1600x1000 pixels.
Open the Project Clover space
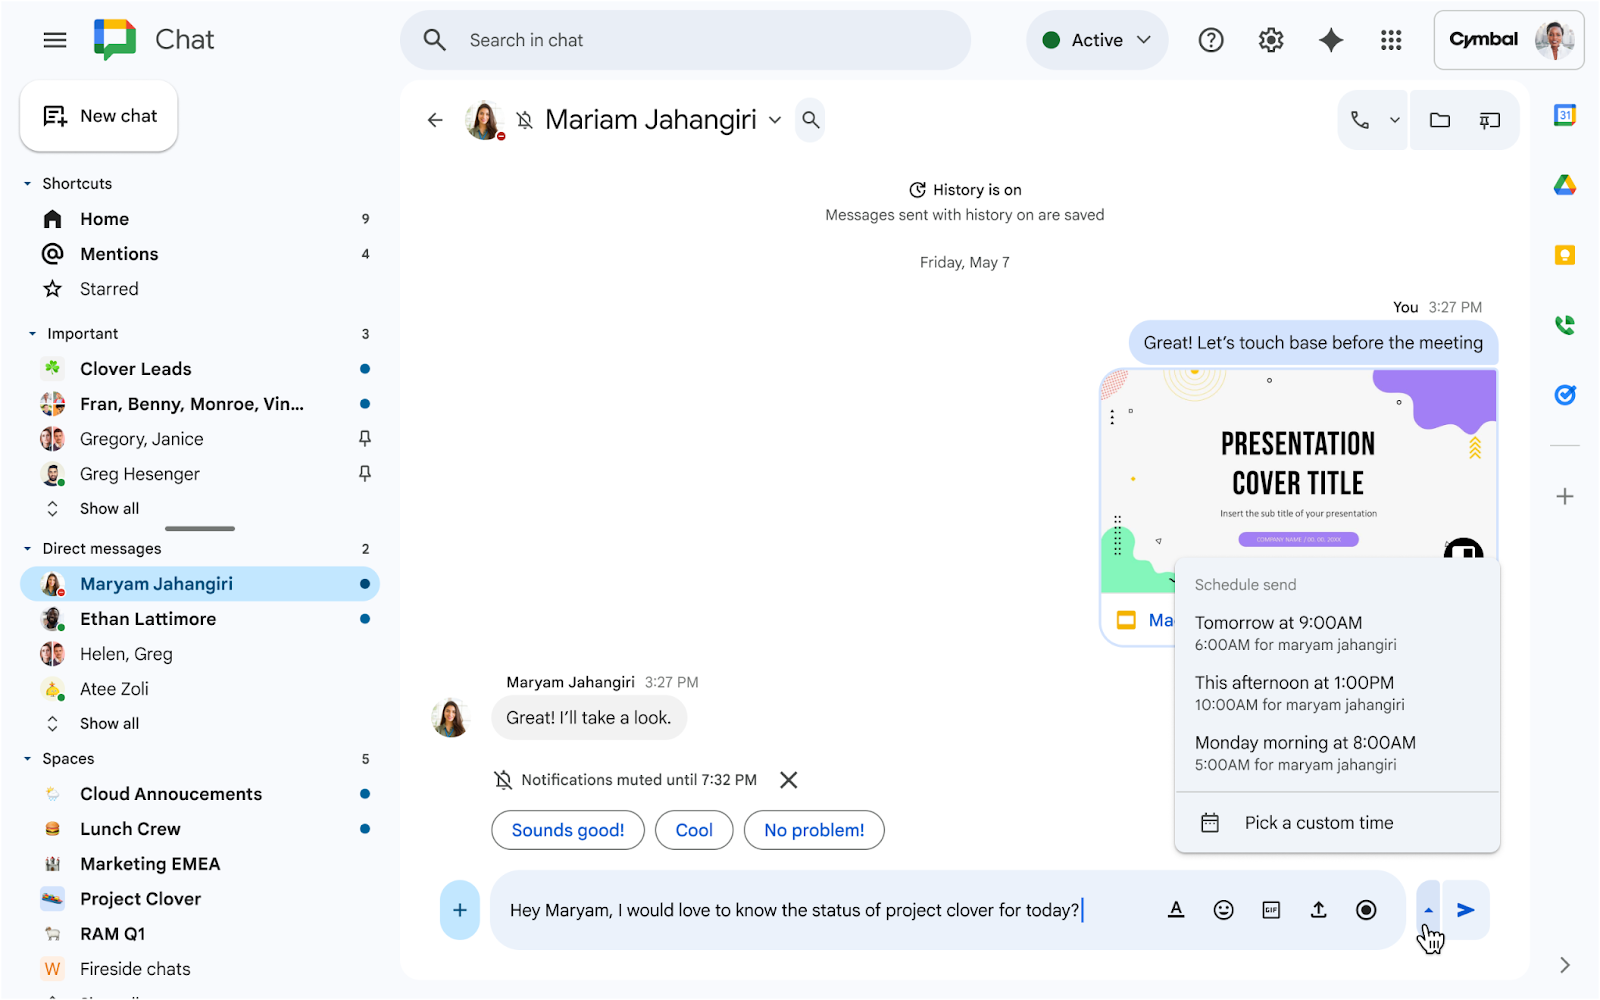[141, 898]
